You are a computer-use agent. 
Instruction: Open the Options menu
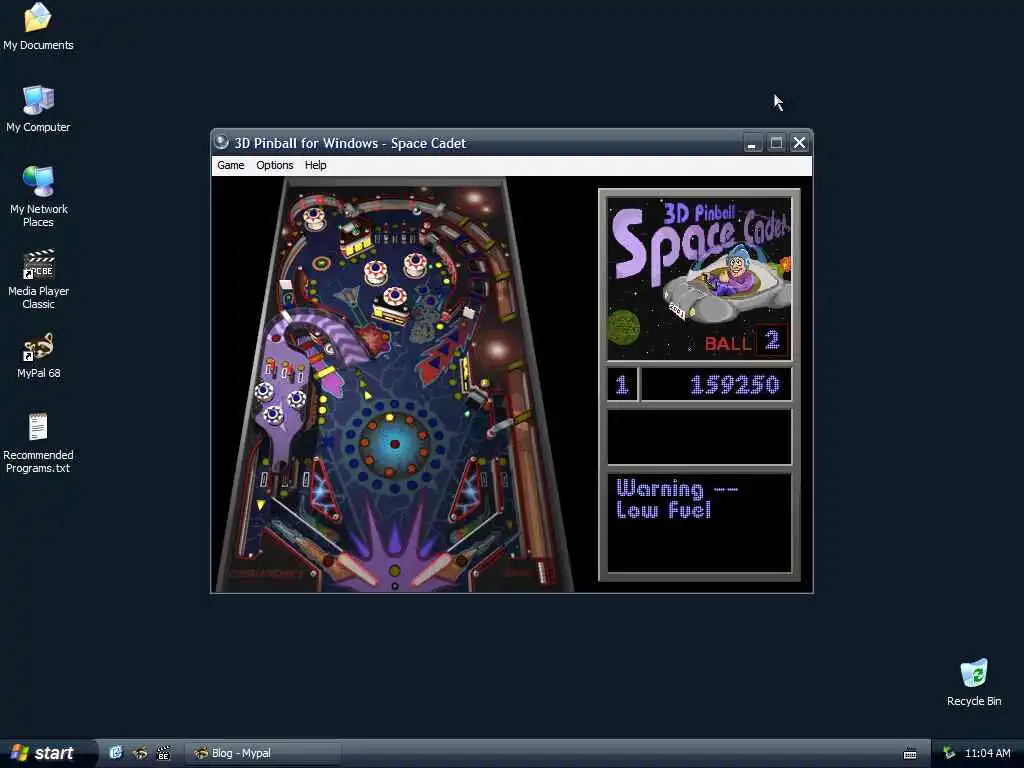coord(274,165)
